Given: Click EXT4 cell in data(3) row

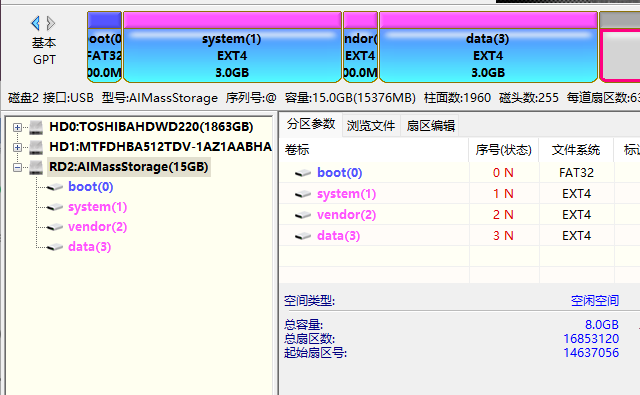Looking at the screenshot, I should 576,235.
